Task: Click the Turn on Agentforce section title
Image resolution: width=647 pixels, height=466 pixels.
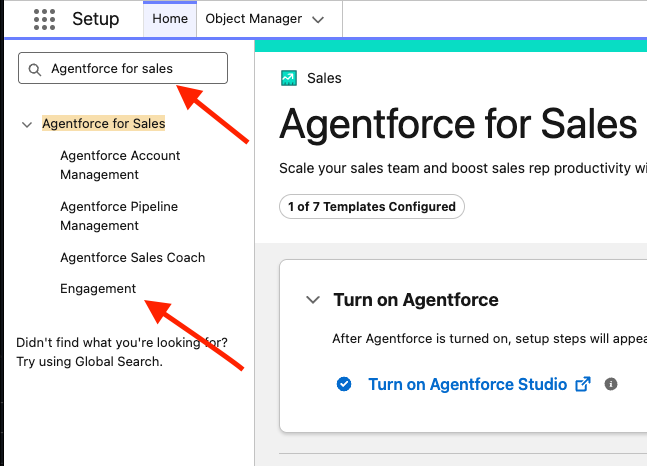Action: coord(416,300)
